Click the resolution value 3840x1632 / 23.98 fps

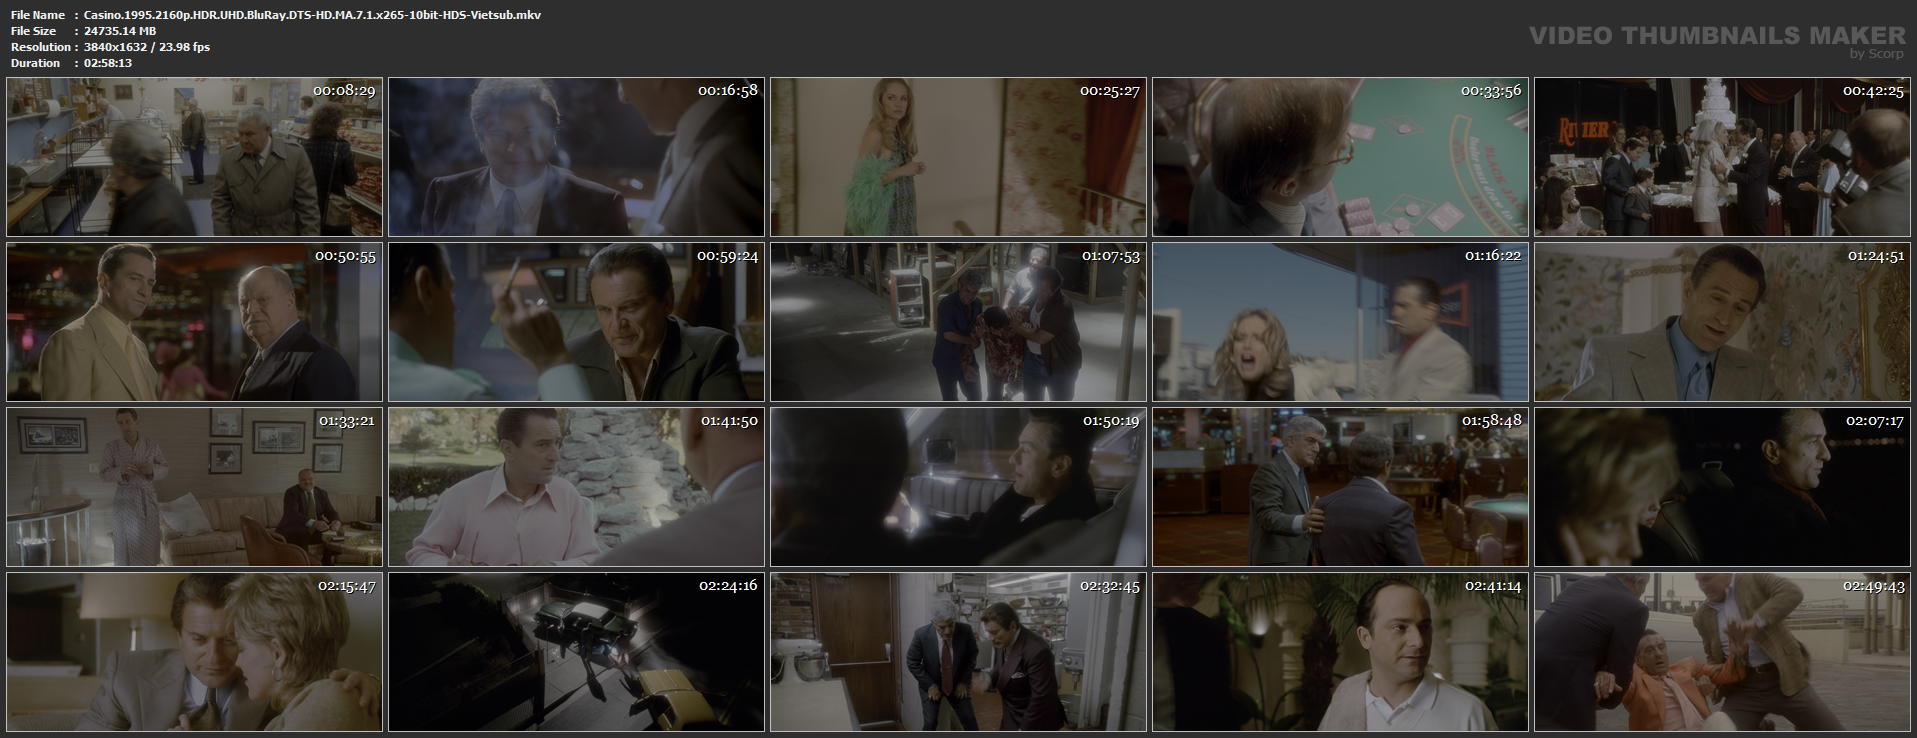(147, 47)
